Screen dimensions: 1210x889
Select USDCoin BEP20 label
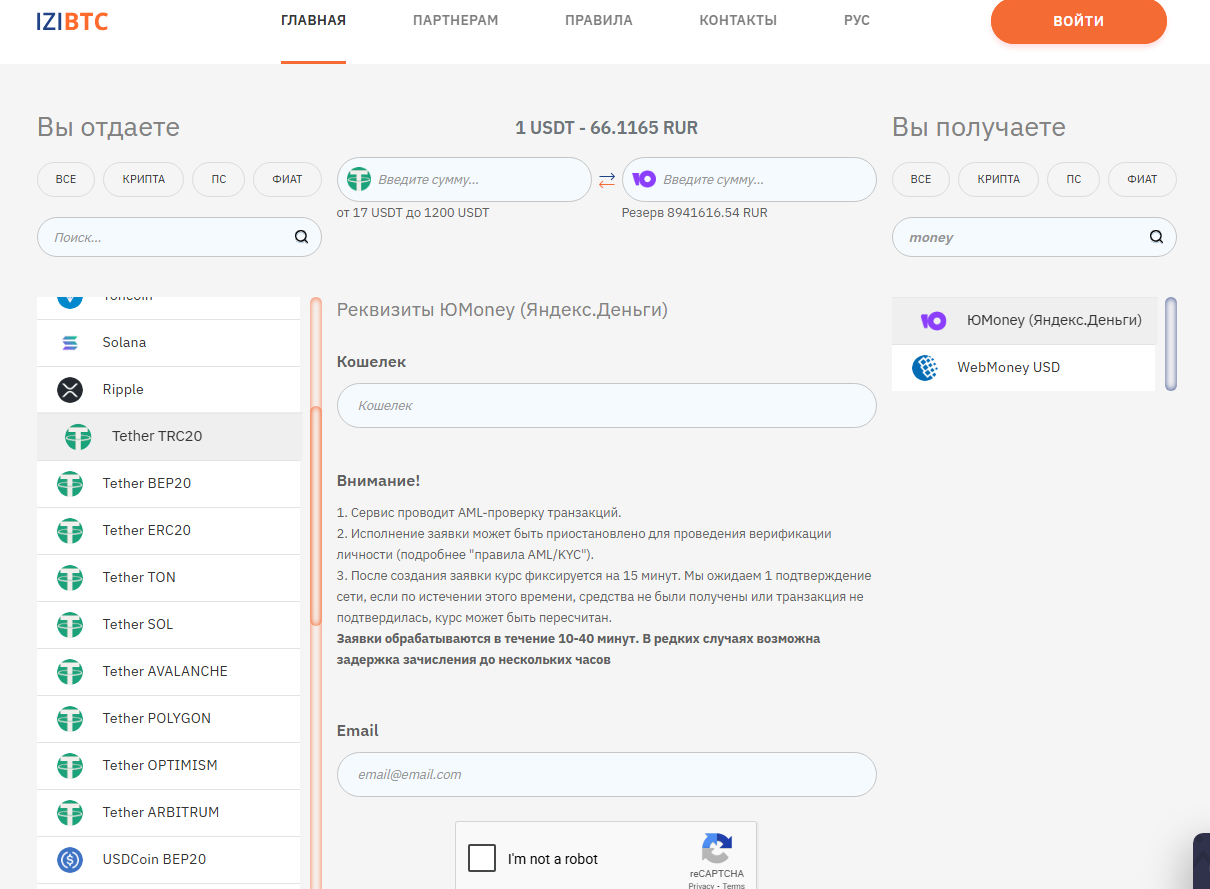[154, 860]
